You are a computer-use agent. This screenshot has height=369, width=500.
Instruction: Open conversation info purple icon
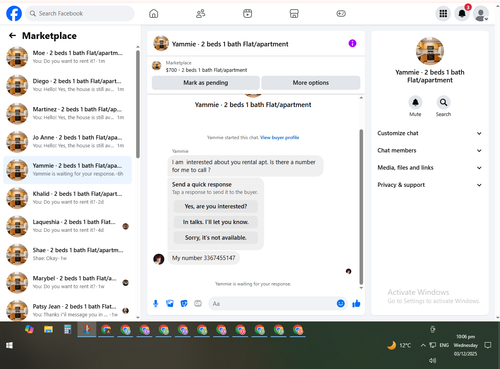[x=352, y=43]
